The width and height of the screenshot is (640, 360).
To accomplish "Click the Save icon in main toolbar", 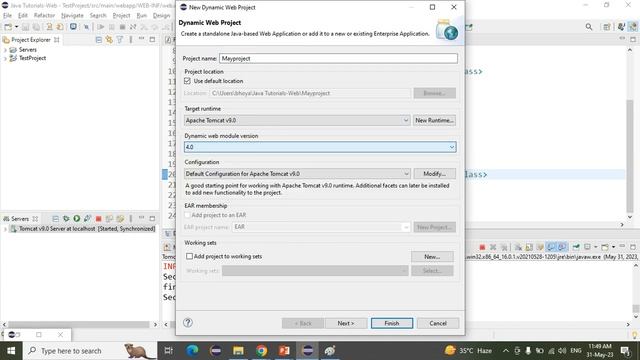I will (25, 27).
